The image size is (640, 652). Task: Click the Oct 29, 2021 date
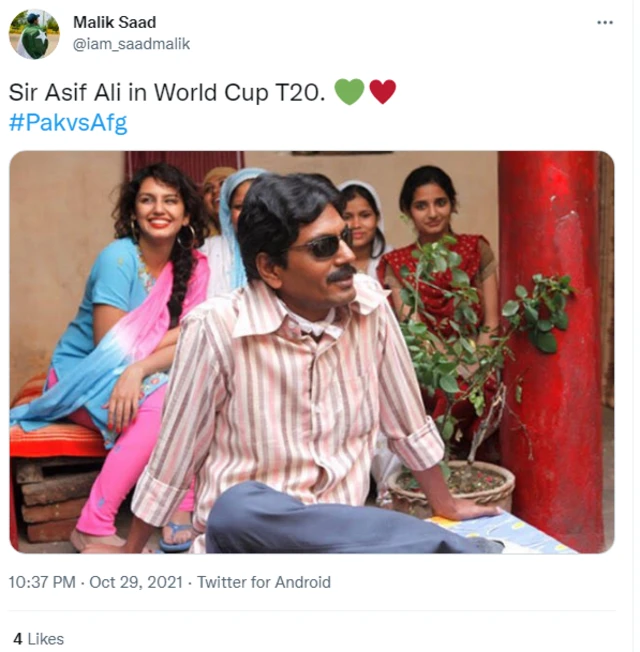point(136,582)
